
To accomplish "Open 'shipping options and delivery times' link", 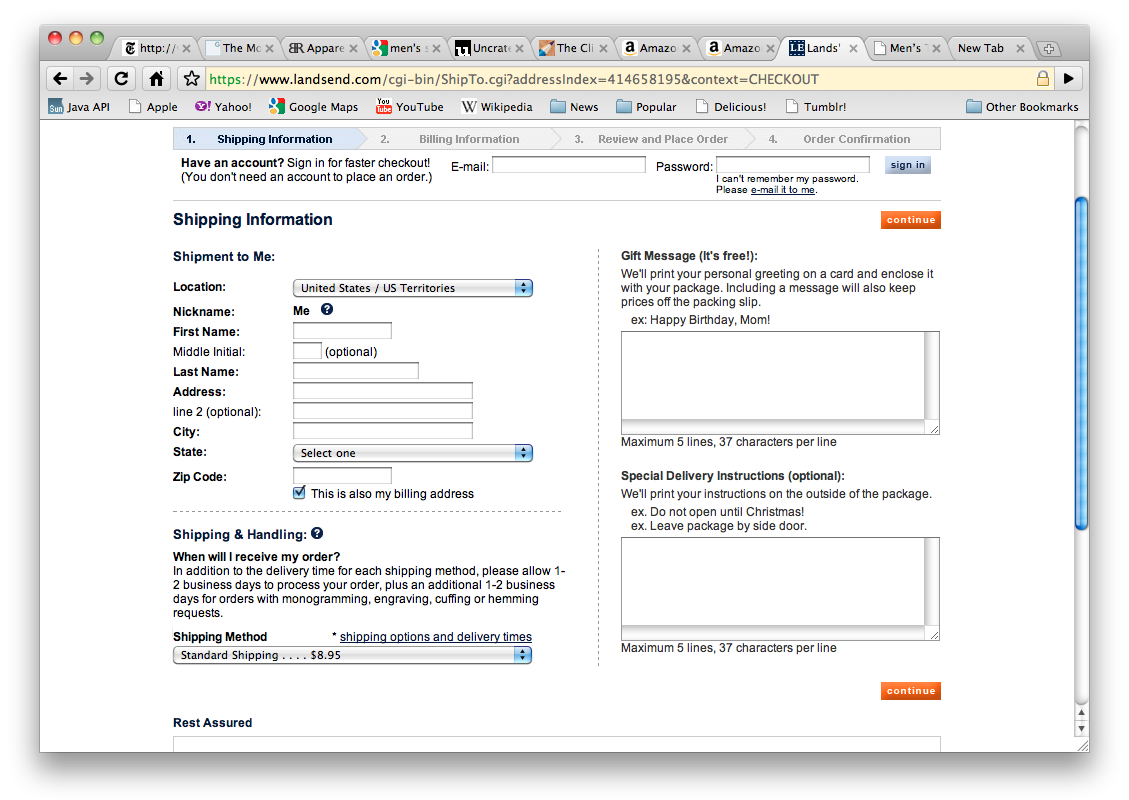I will click(436, 637).
